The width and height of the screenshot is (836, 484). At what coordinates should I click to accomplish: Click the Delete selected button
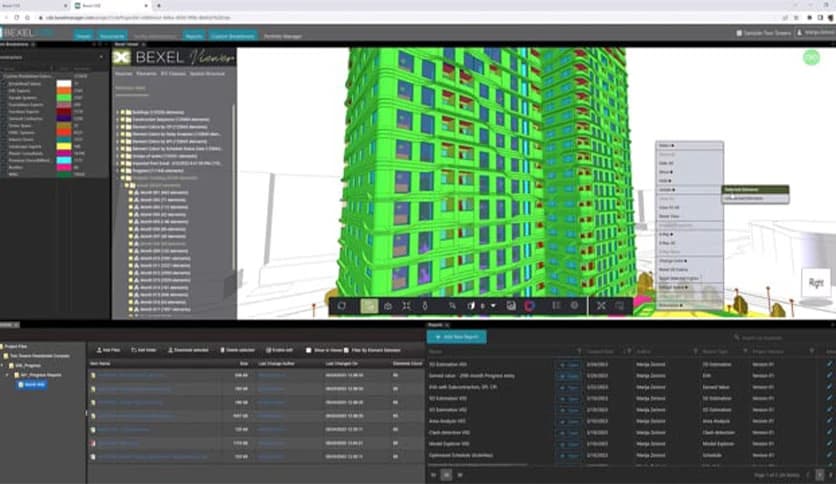point(237,350)
